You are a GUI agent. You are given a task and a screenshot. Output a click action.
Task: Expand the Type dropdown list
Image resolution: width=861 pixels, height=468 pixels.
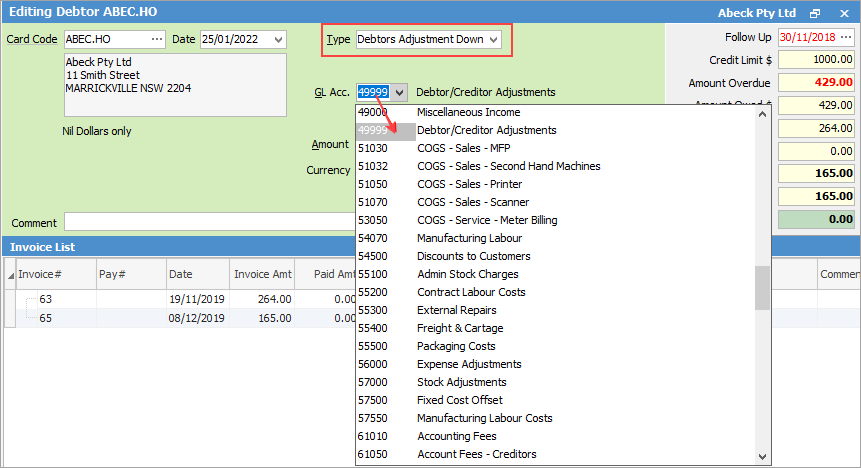[493, 39]
